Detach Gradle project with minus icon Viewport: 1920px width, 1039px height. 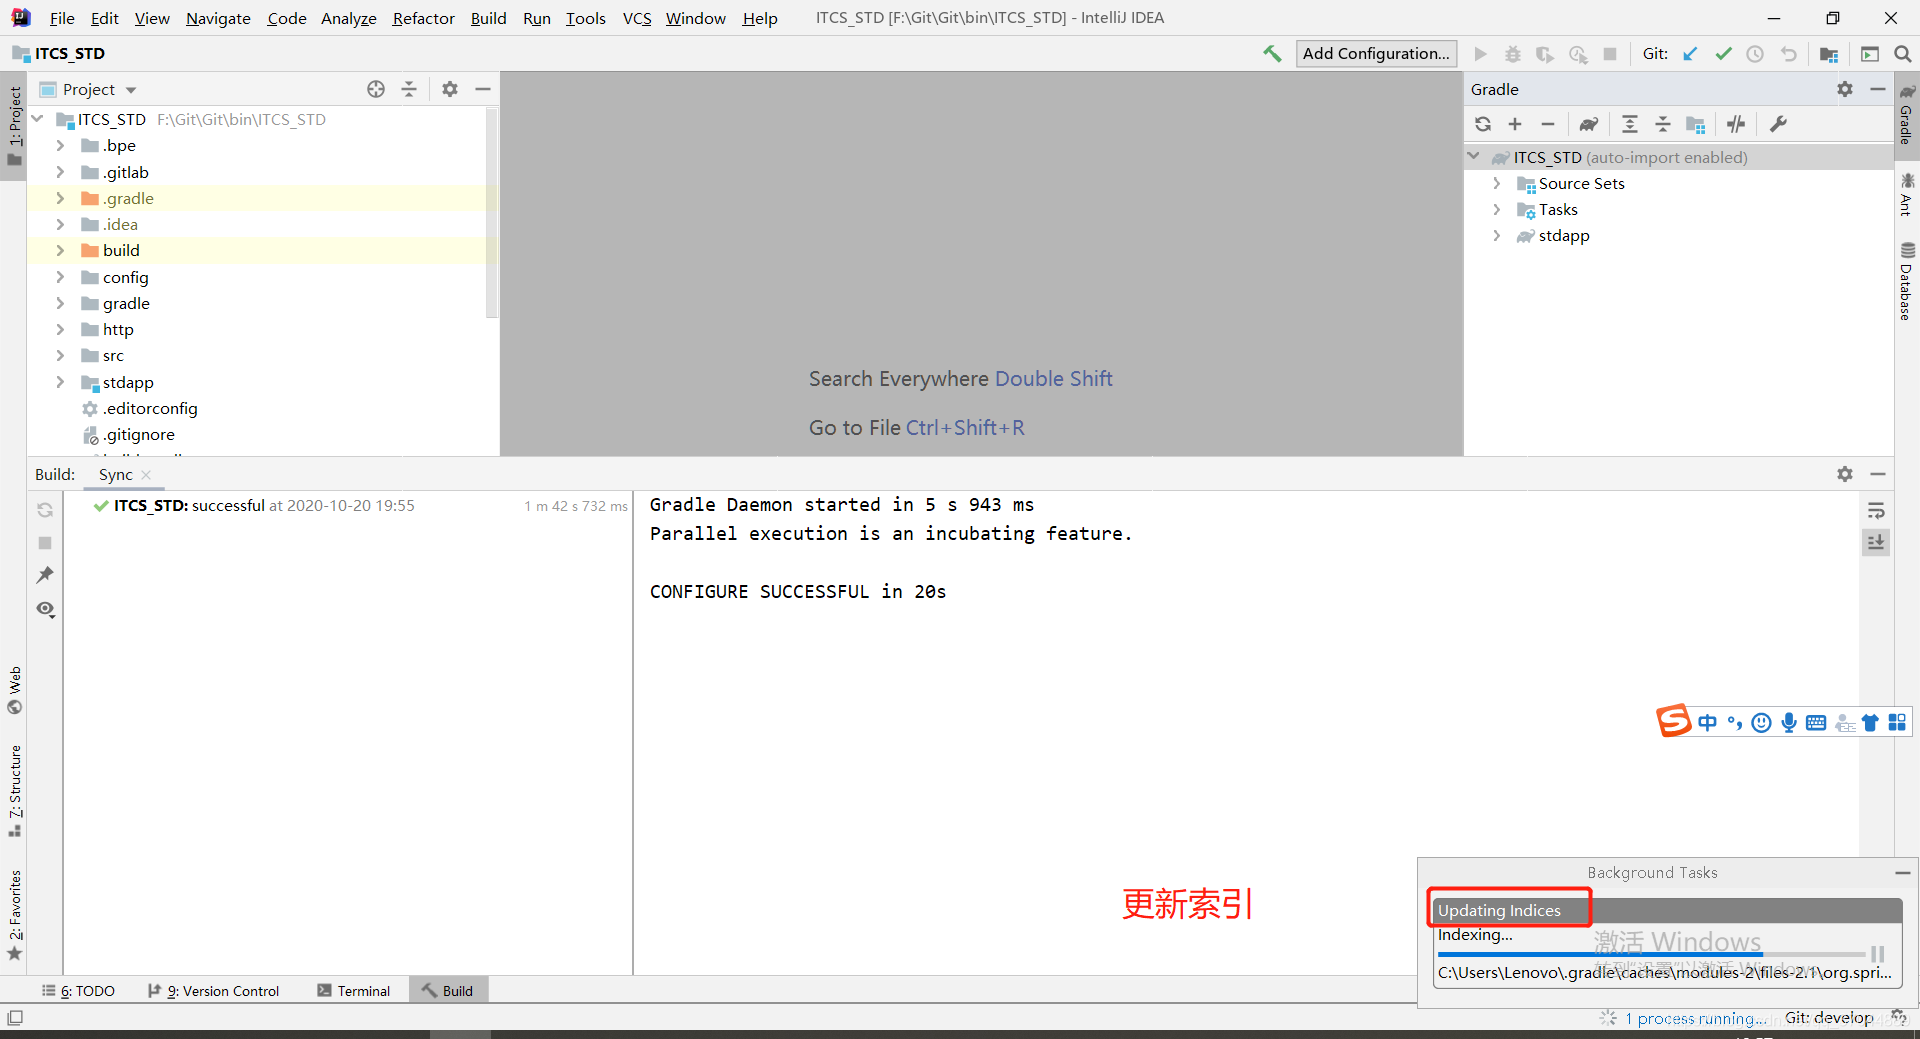click(x=1548, y=124)
